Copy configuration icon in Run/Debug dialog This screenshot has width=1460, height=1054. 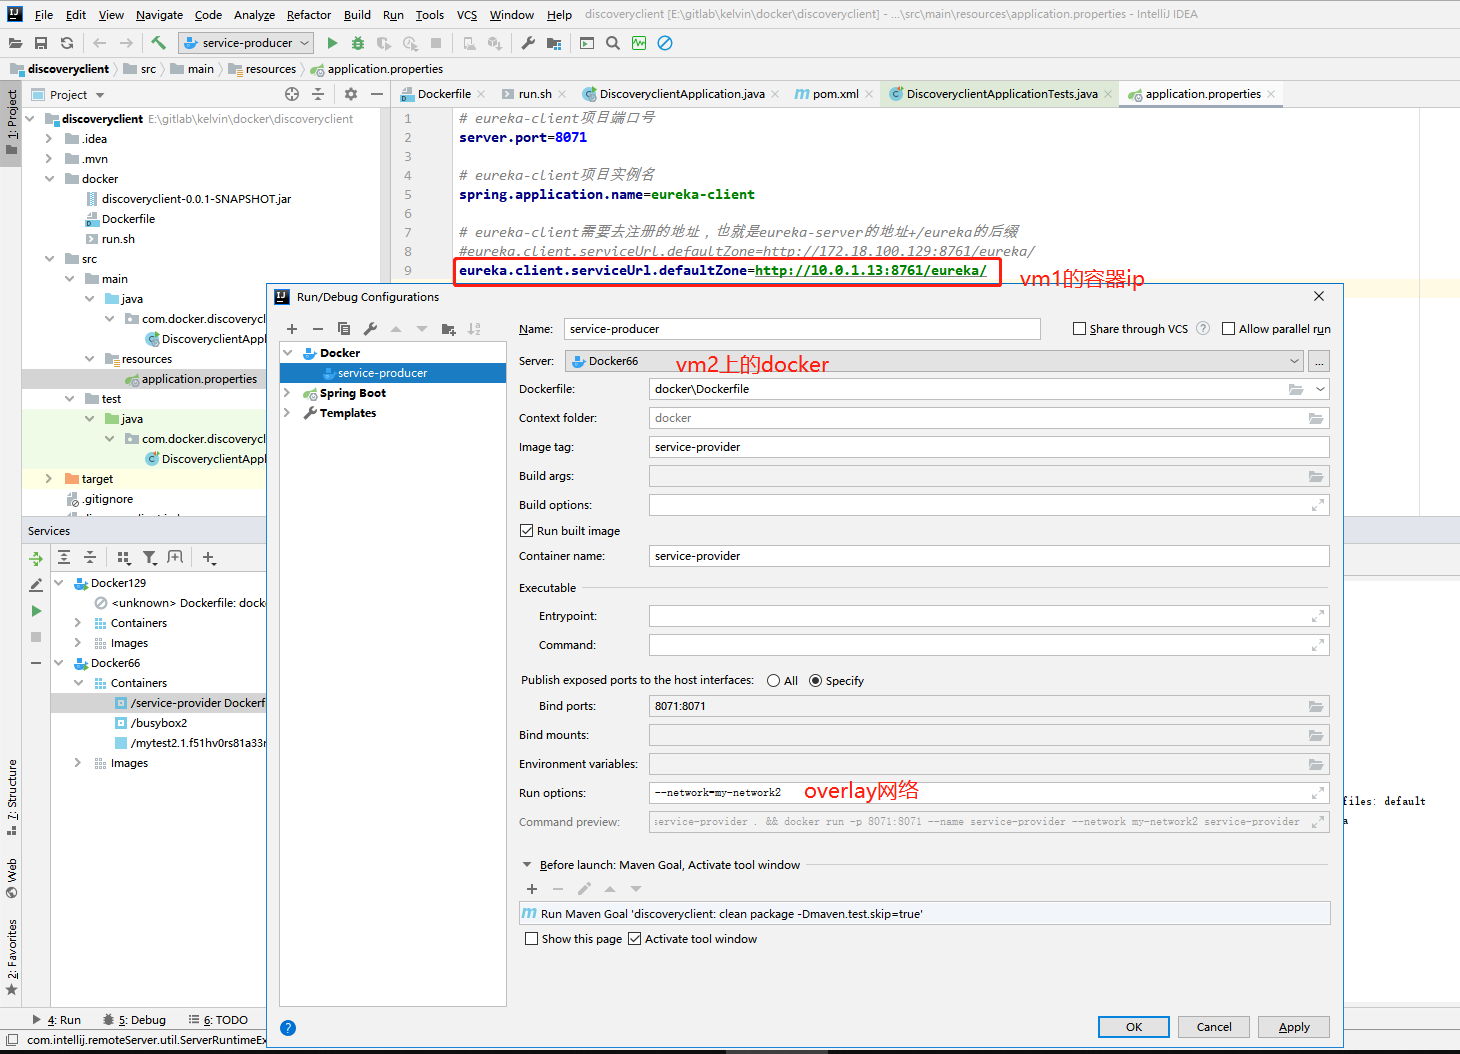coord(344,329)
